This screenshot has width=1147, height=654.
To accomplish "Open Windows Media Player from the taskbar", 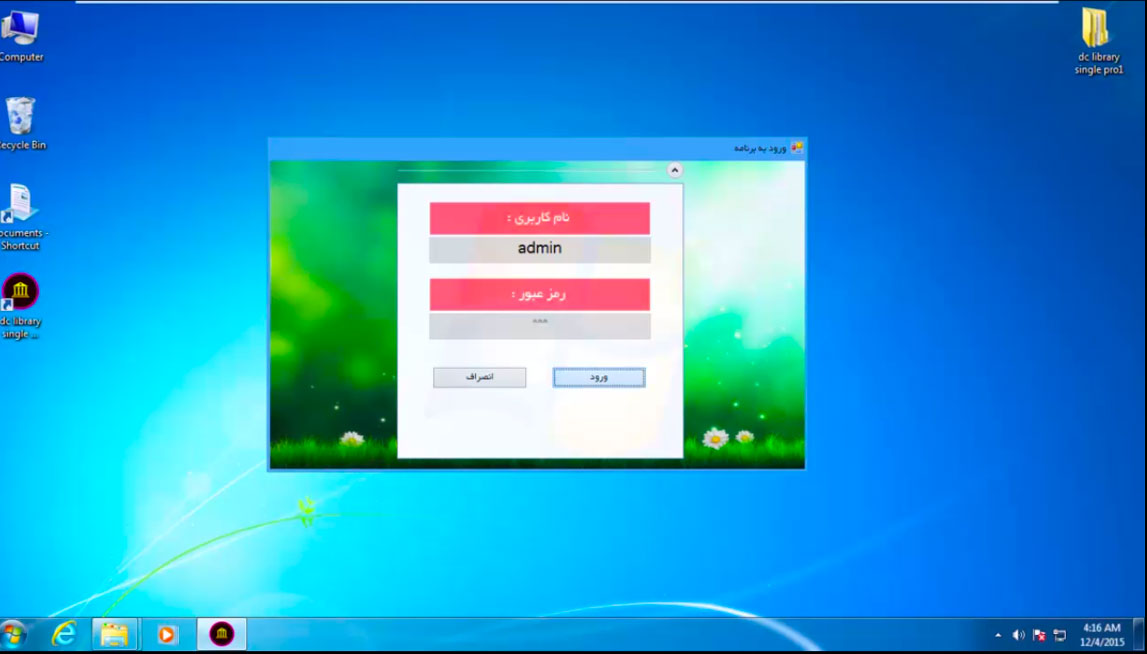I will [x=166, y=634].
